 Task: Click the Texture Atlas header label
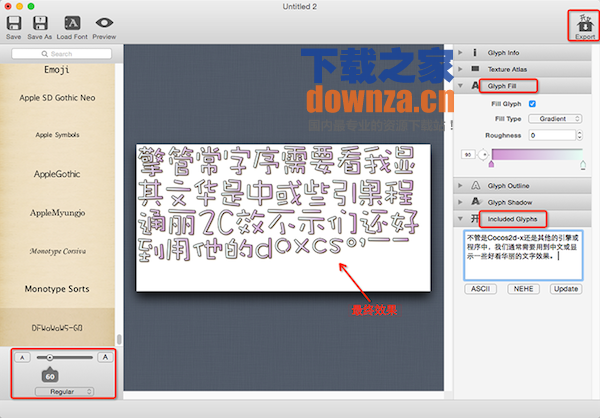pos(507,69)
